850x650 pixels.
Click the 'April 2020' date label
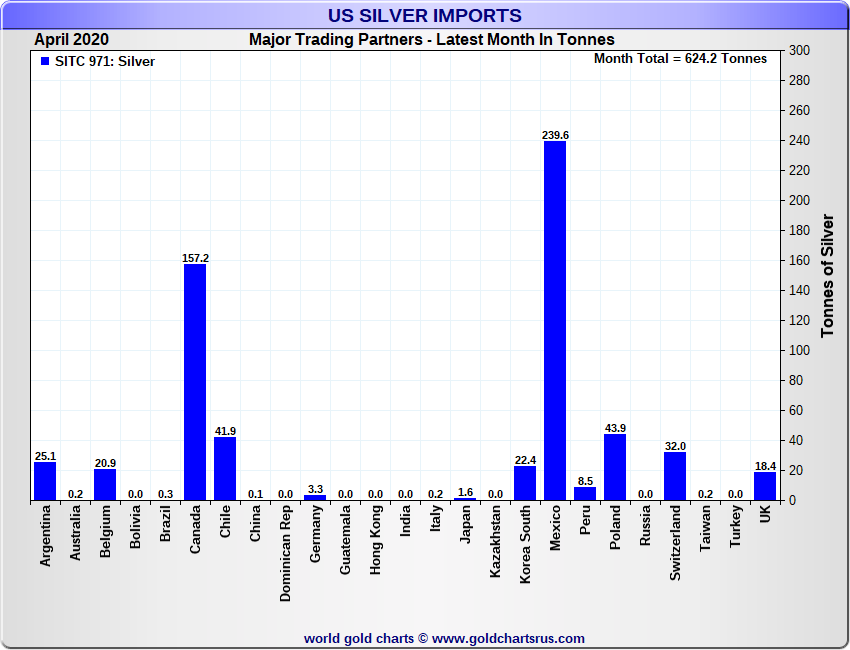point(72,40)
